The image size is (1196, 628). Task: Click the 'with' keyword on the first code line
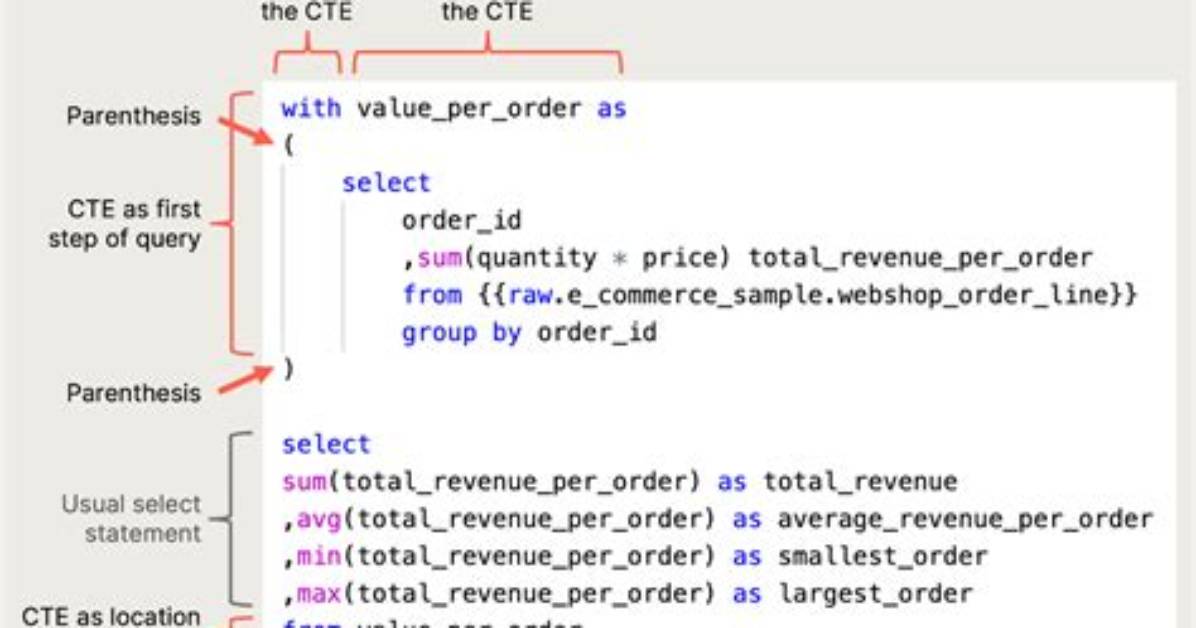click(x=311, y=108)
